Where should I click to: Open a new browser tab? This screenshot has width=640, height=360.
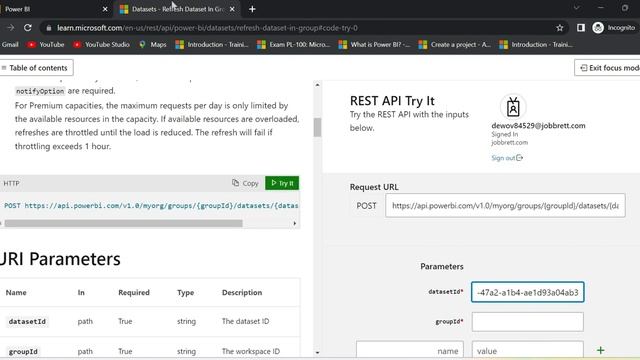252,9
